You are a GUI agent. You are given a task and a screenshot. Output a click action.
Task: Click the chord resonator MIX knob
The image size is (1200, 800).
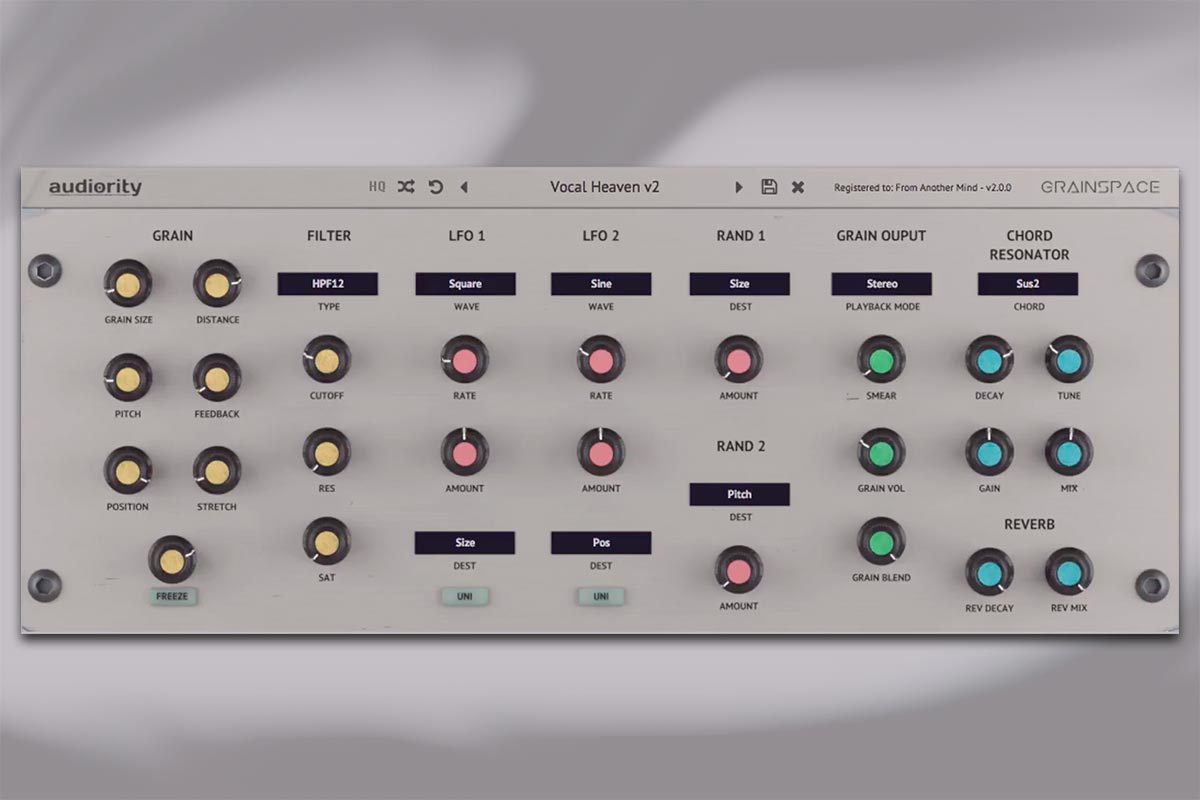tap(1069, 453)
